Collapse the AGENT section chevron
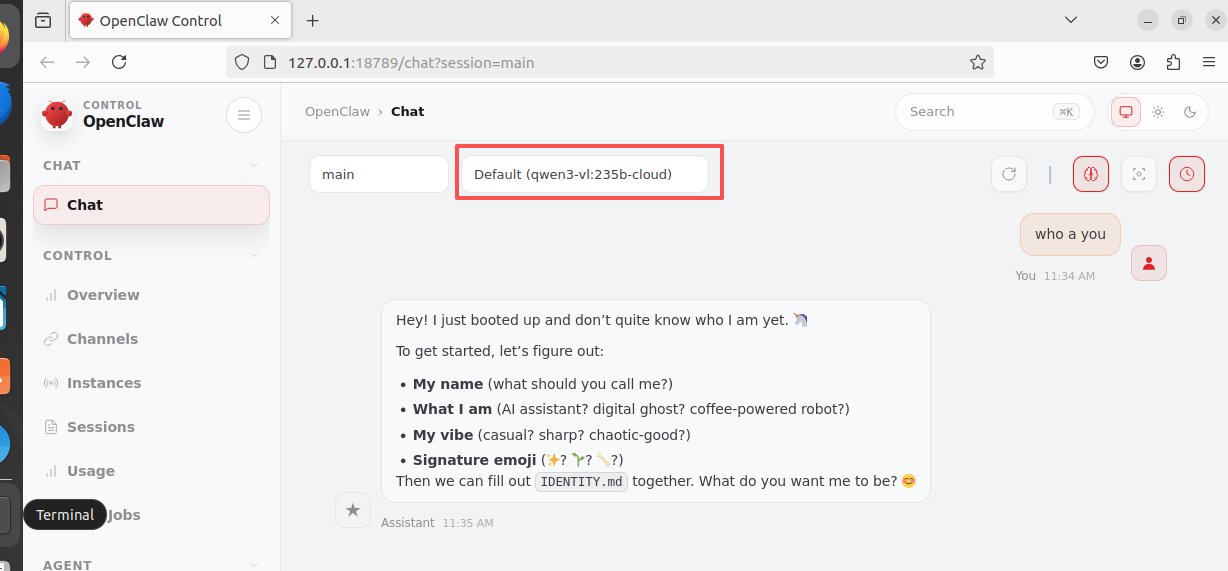Viewport: 1228px width, 571px height. pyautogui.click(x=254, y=565)
